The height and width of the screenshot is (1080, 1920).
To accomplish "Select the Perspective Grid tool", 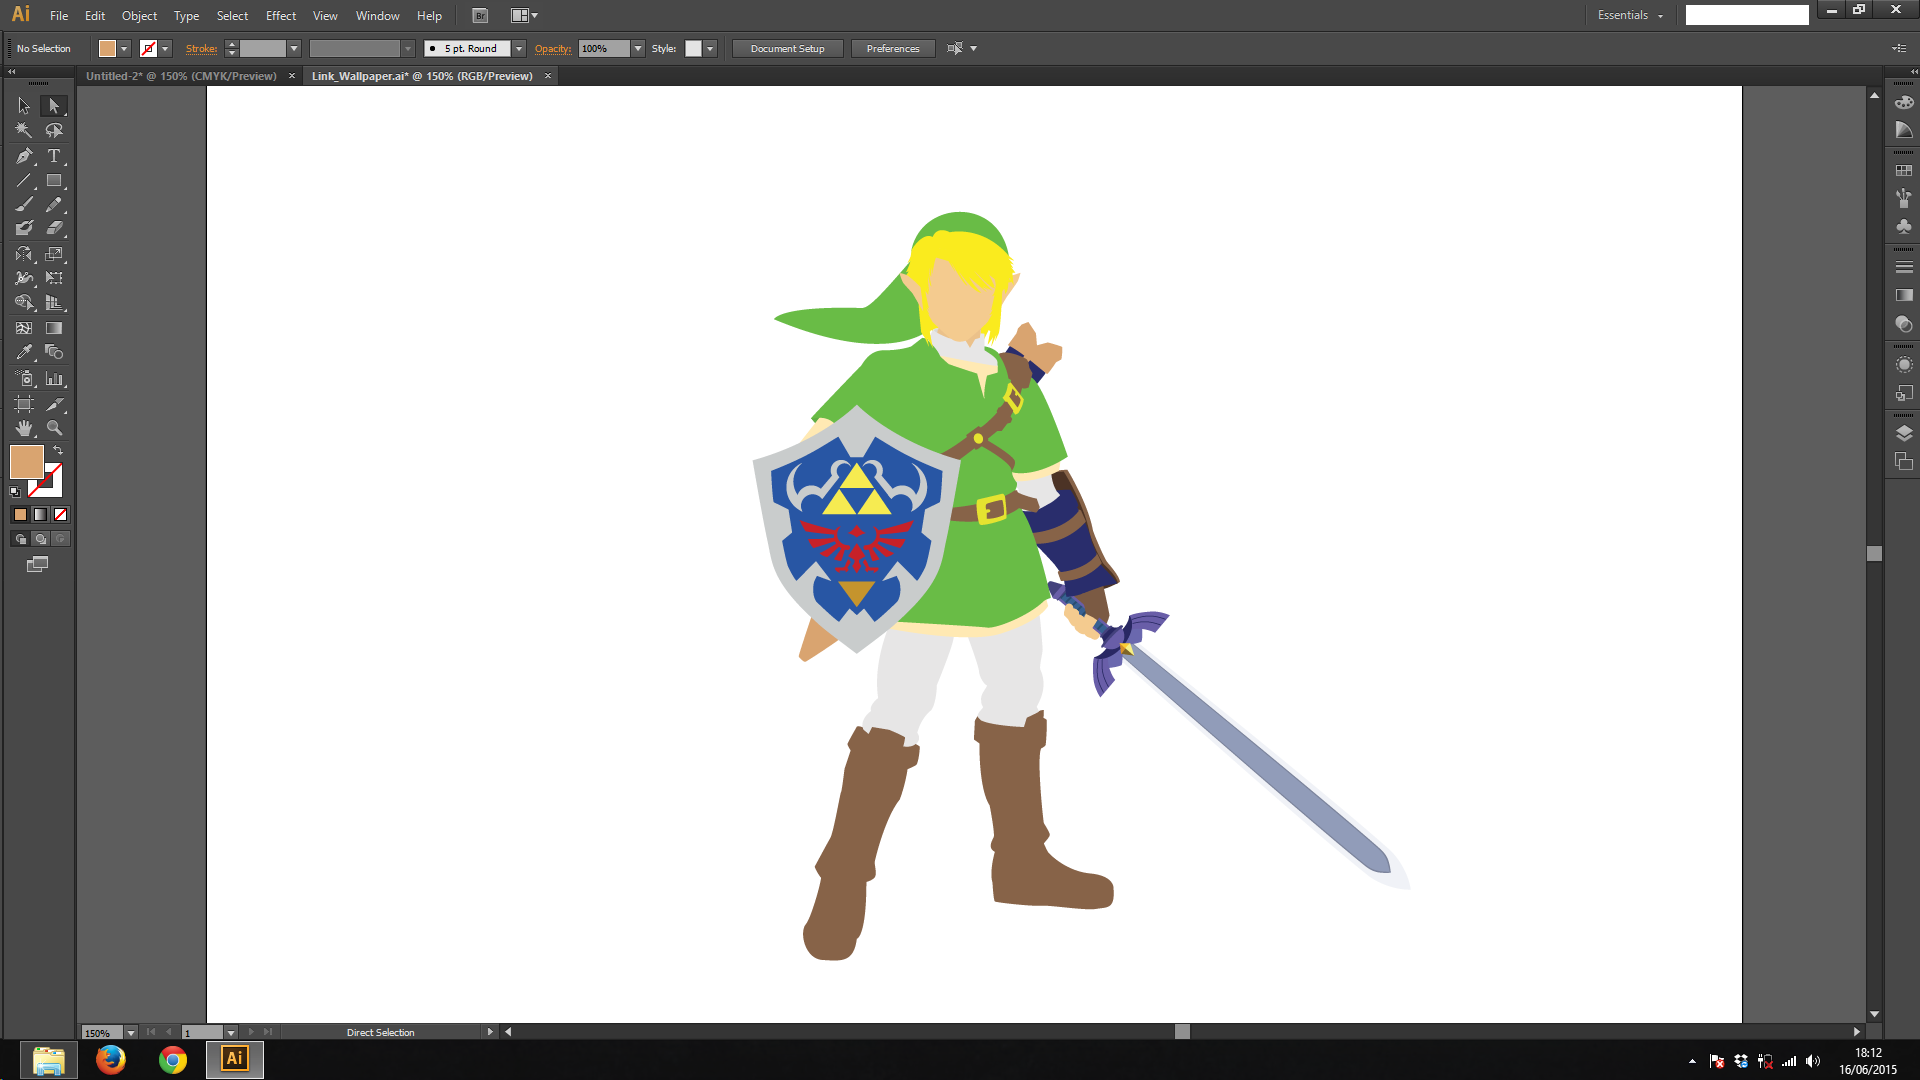I will coord(54,302).
